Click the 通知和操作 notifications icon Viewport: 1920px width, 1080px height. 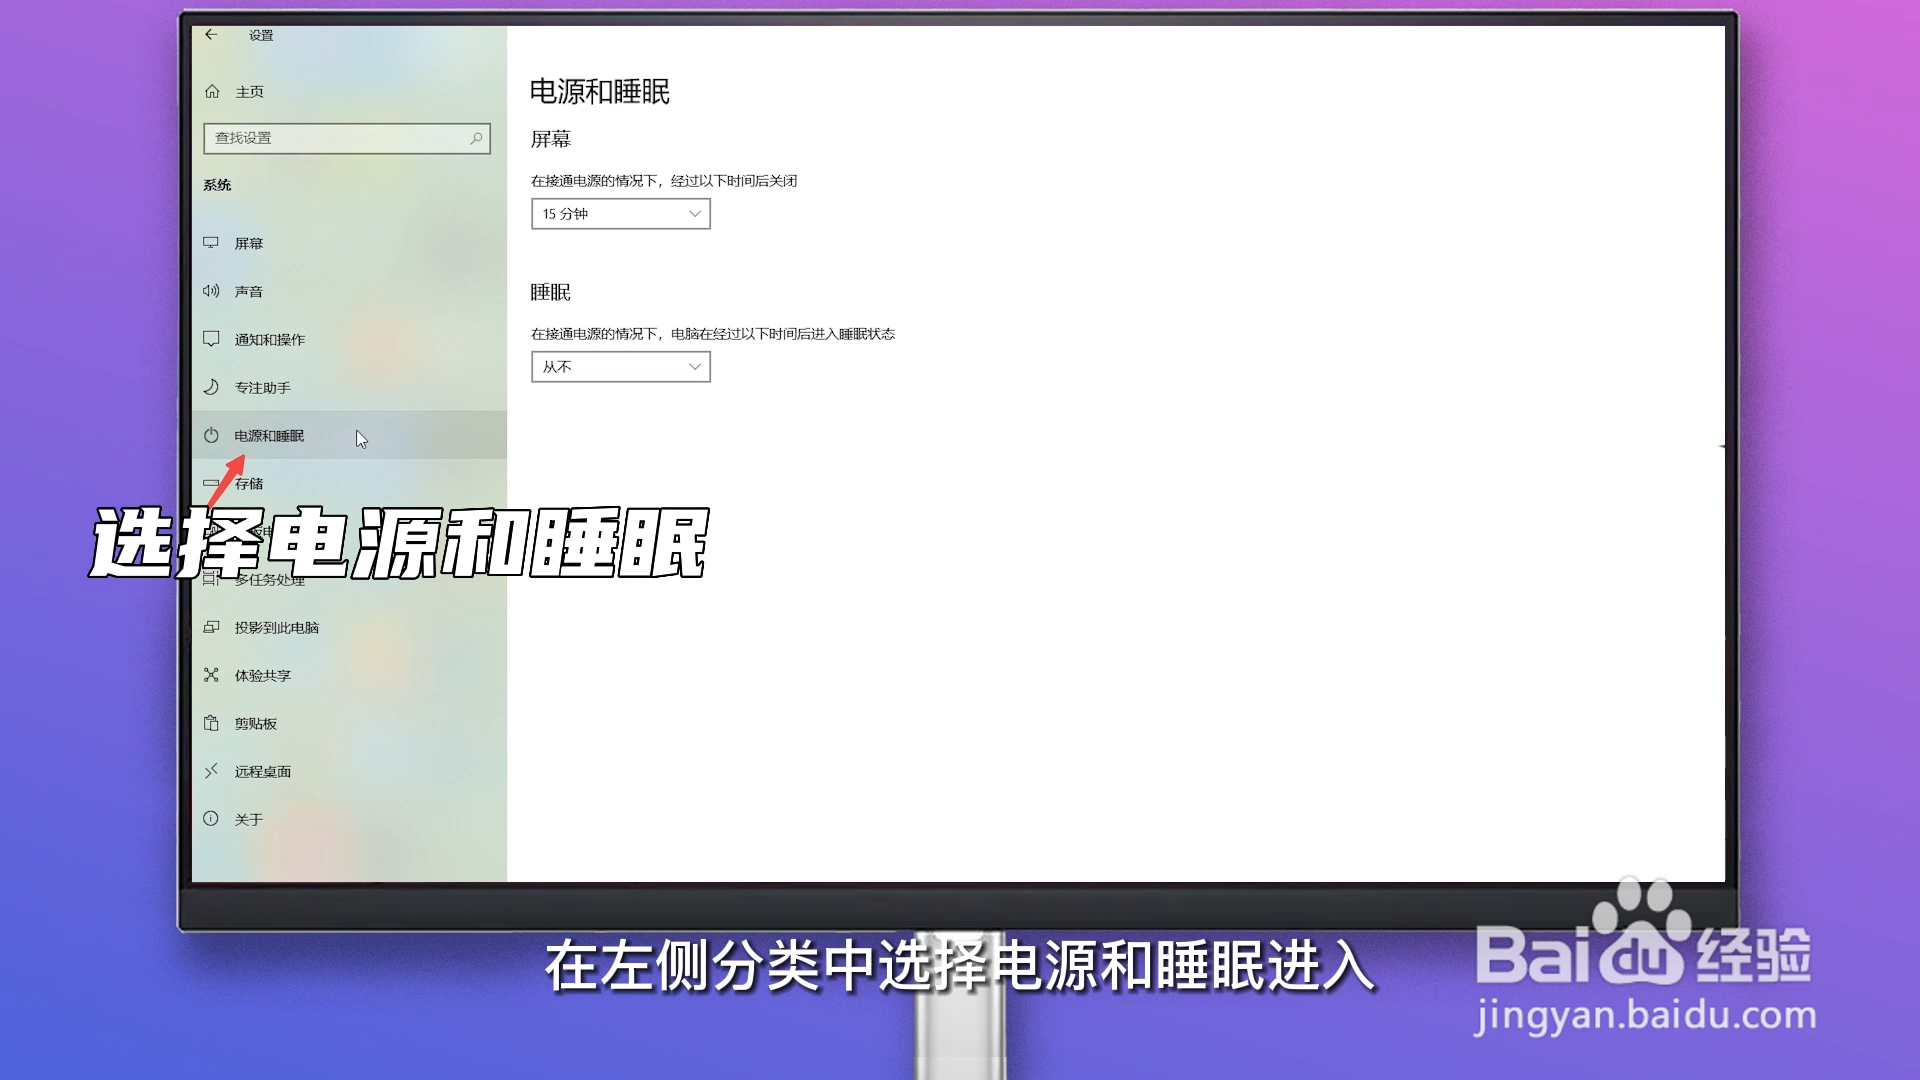pyautogui.click(x=211, y=339)
